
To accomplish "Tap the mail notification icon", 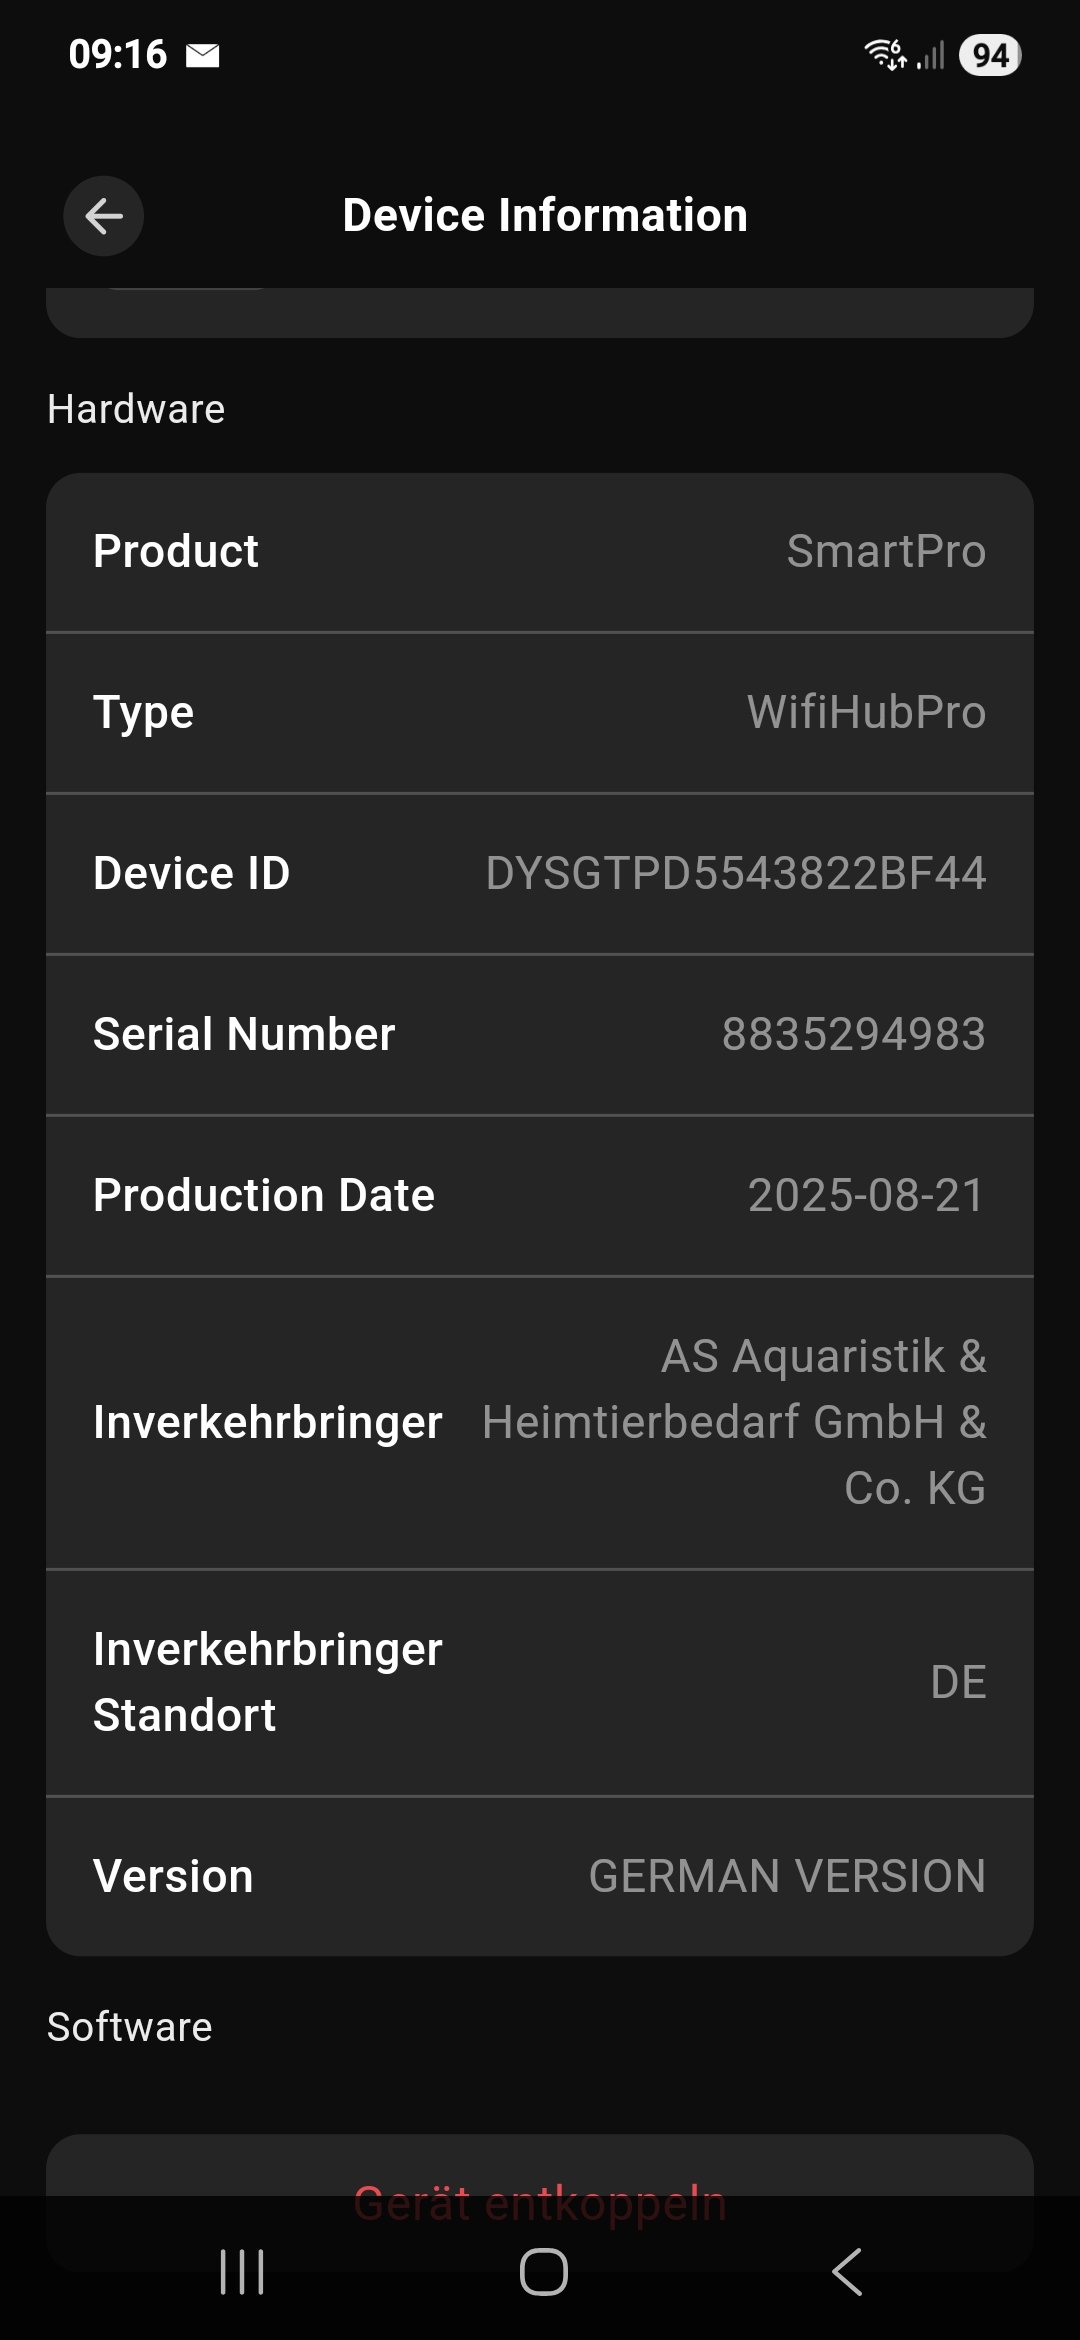I will pos(203,55).
